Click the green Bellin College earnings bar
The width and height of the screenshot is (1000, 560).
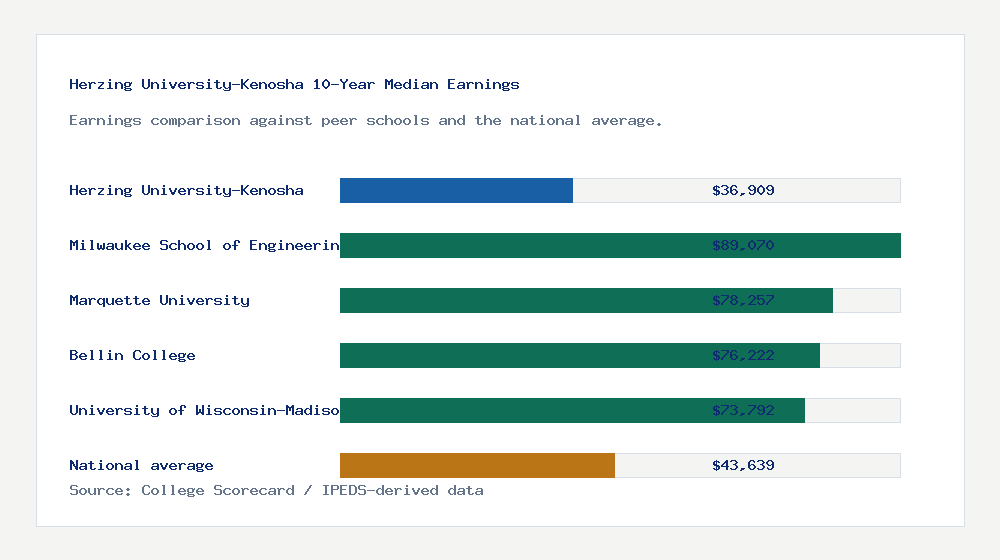pyautogui.click(x=580, y=355)
